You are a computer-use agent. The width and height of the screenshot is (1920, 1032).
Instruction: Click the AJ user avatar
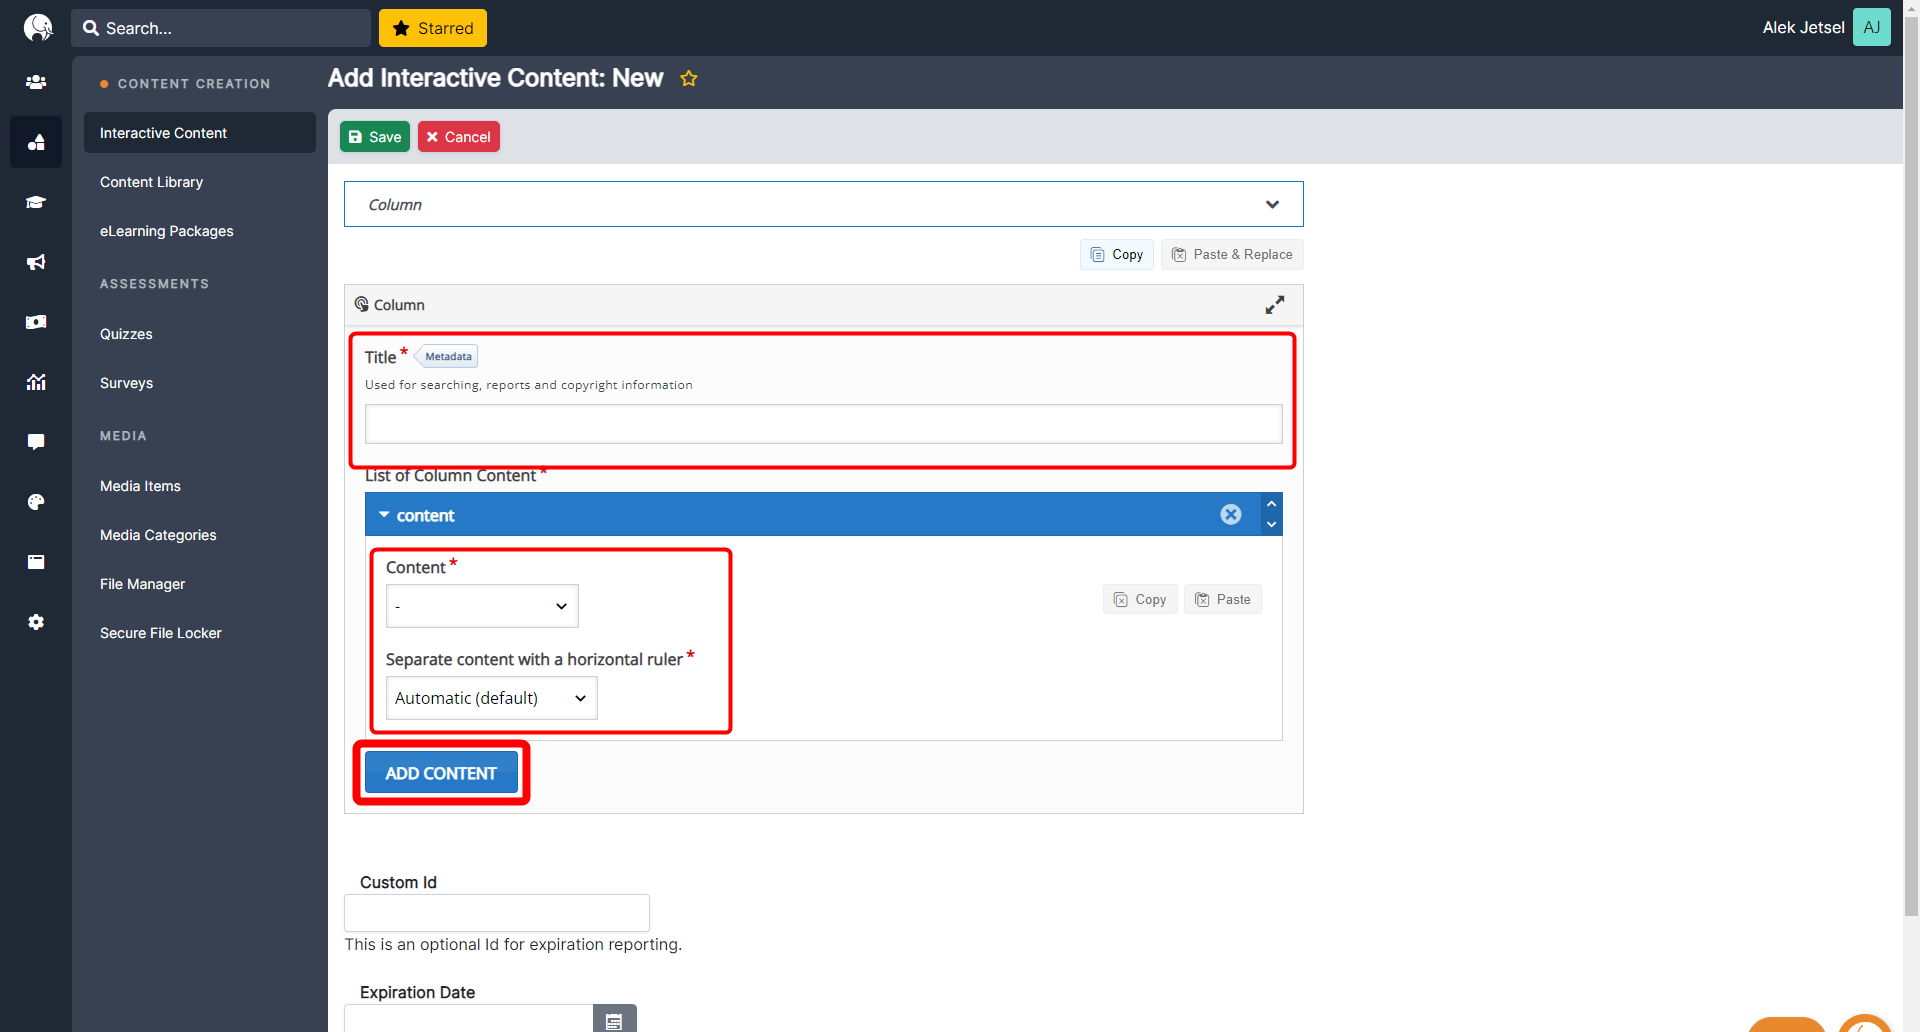click(x=1871, y=27)
